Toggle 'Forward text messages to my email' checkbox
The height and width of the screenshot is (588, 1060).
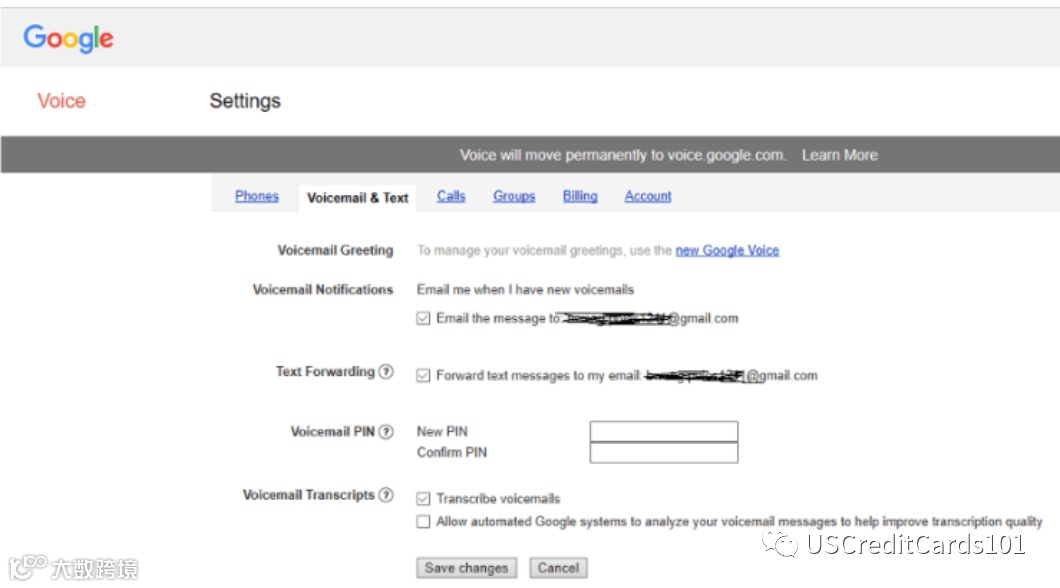point(423,376)
